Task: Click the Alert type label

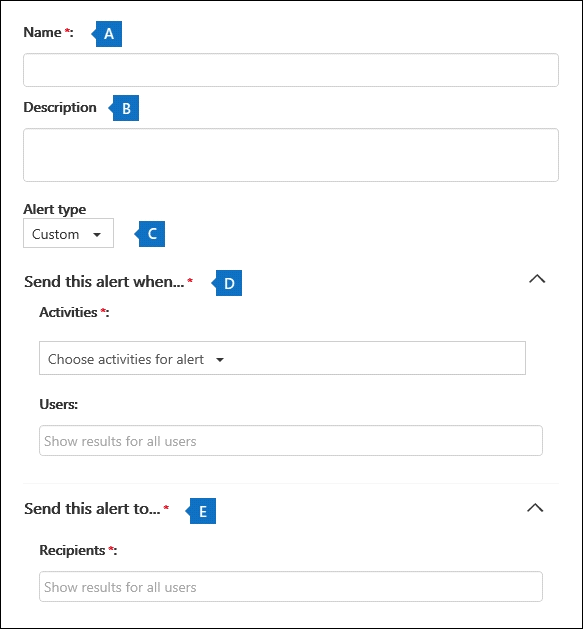Action: [x=55, y=209]
